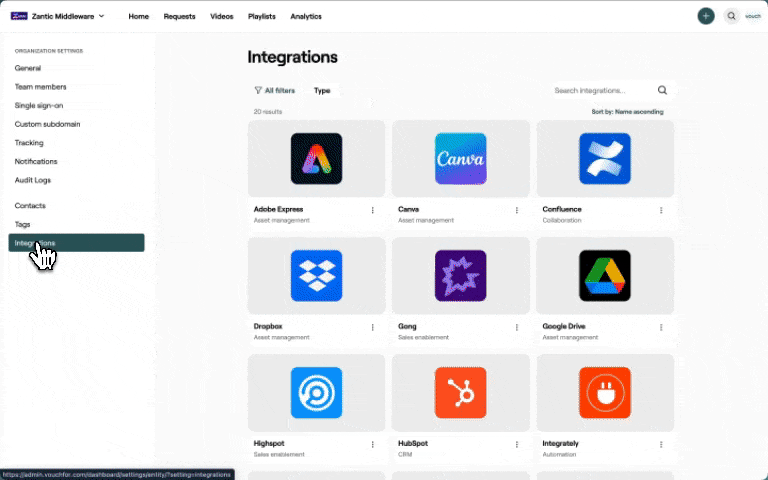Select the Integrately integration logo
Image resolution: width=768 pixels, height=480 pixels.
tap(605, 393)
